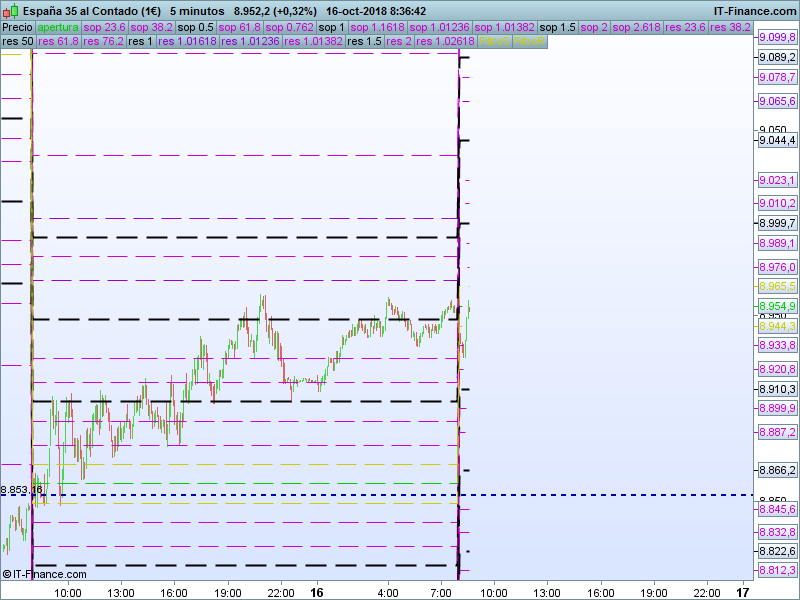The height and width of the screenshot is (600, 800).
Task: Select the sop 1.5 legend label
Action: (557, 27)
